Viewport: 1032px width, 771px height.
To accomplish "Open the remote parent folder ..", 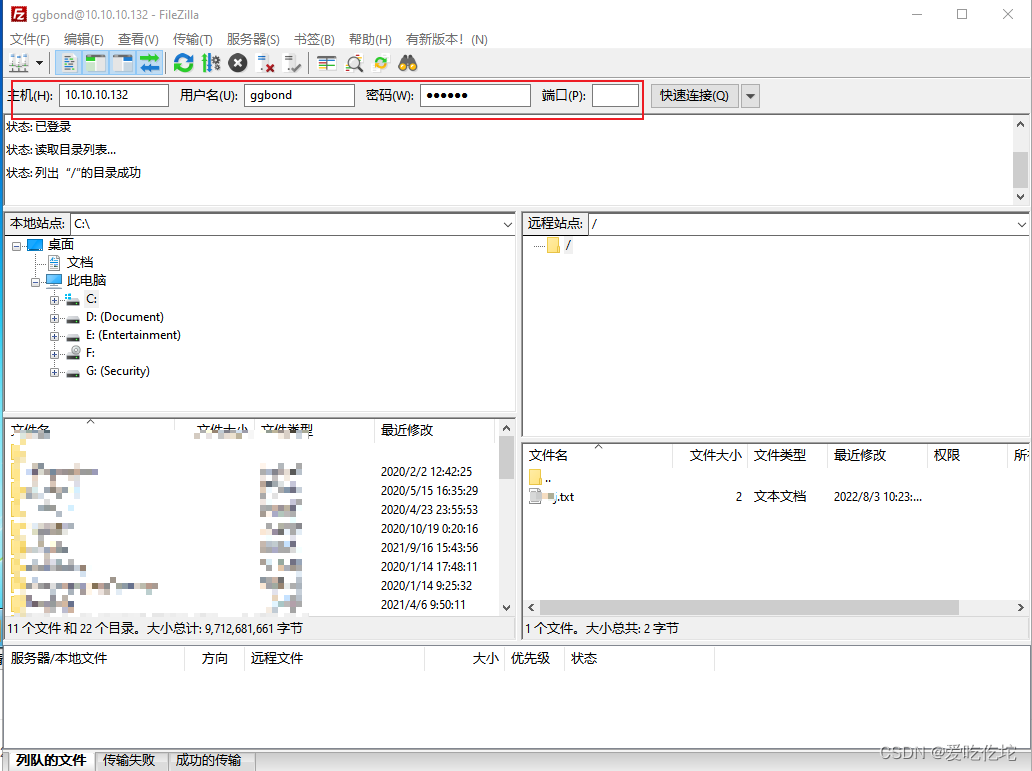I will 540,477.
